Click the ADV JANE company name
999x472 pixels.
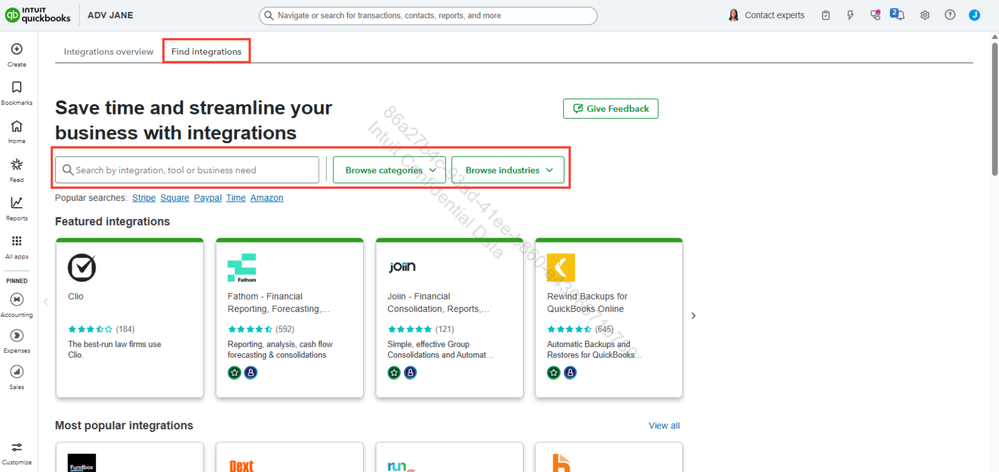tap(110, 15)
